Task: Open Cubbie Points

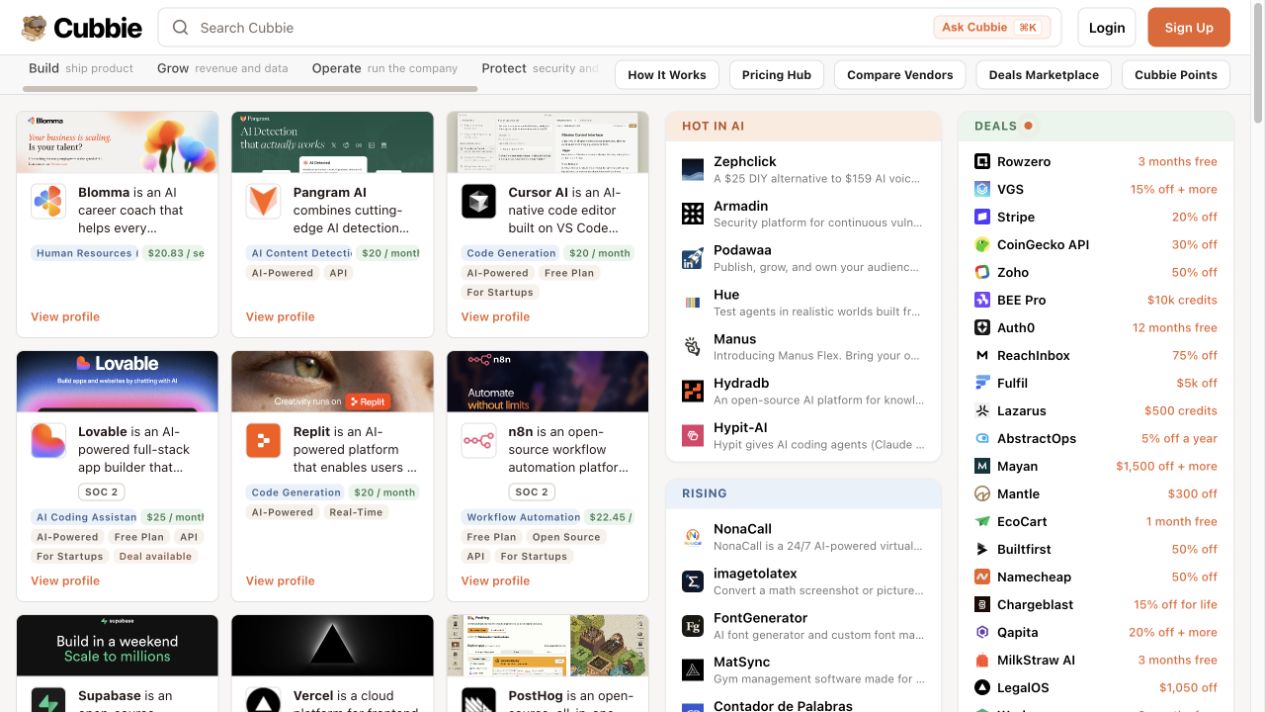Action: tap(1176, 75)
